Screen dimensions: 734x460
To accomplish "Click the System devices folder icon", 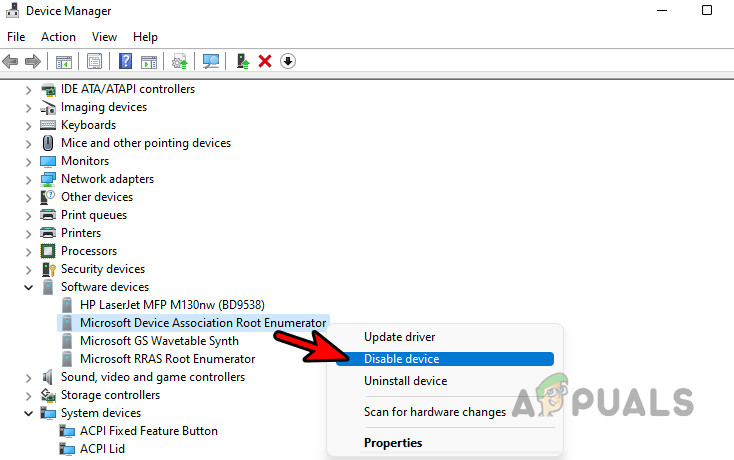I will point(48,413).
